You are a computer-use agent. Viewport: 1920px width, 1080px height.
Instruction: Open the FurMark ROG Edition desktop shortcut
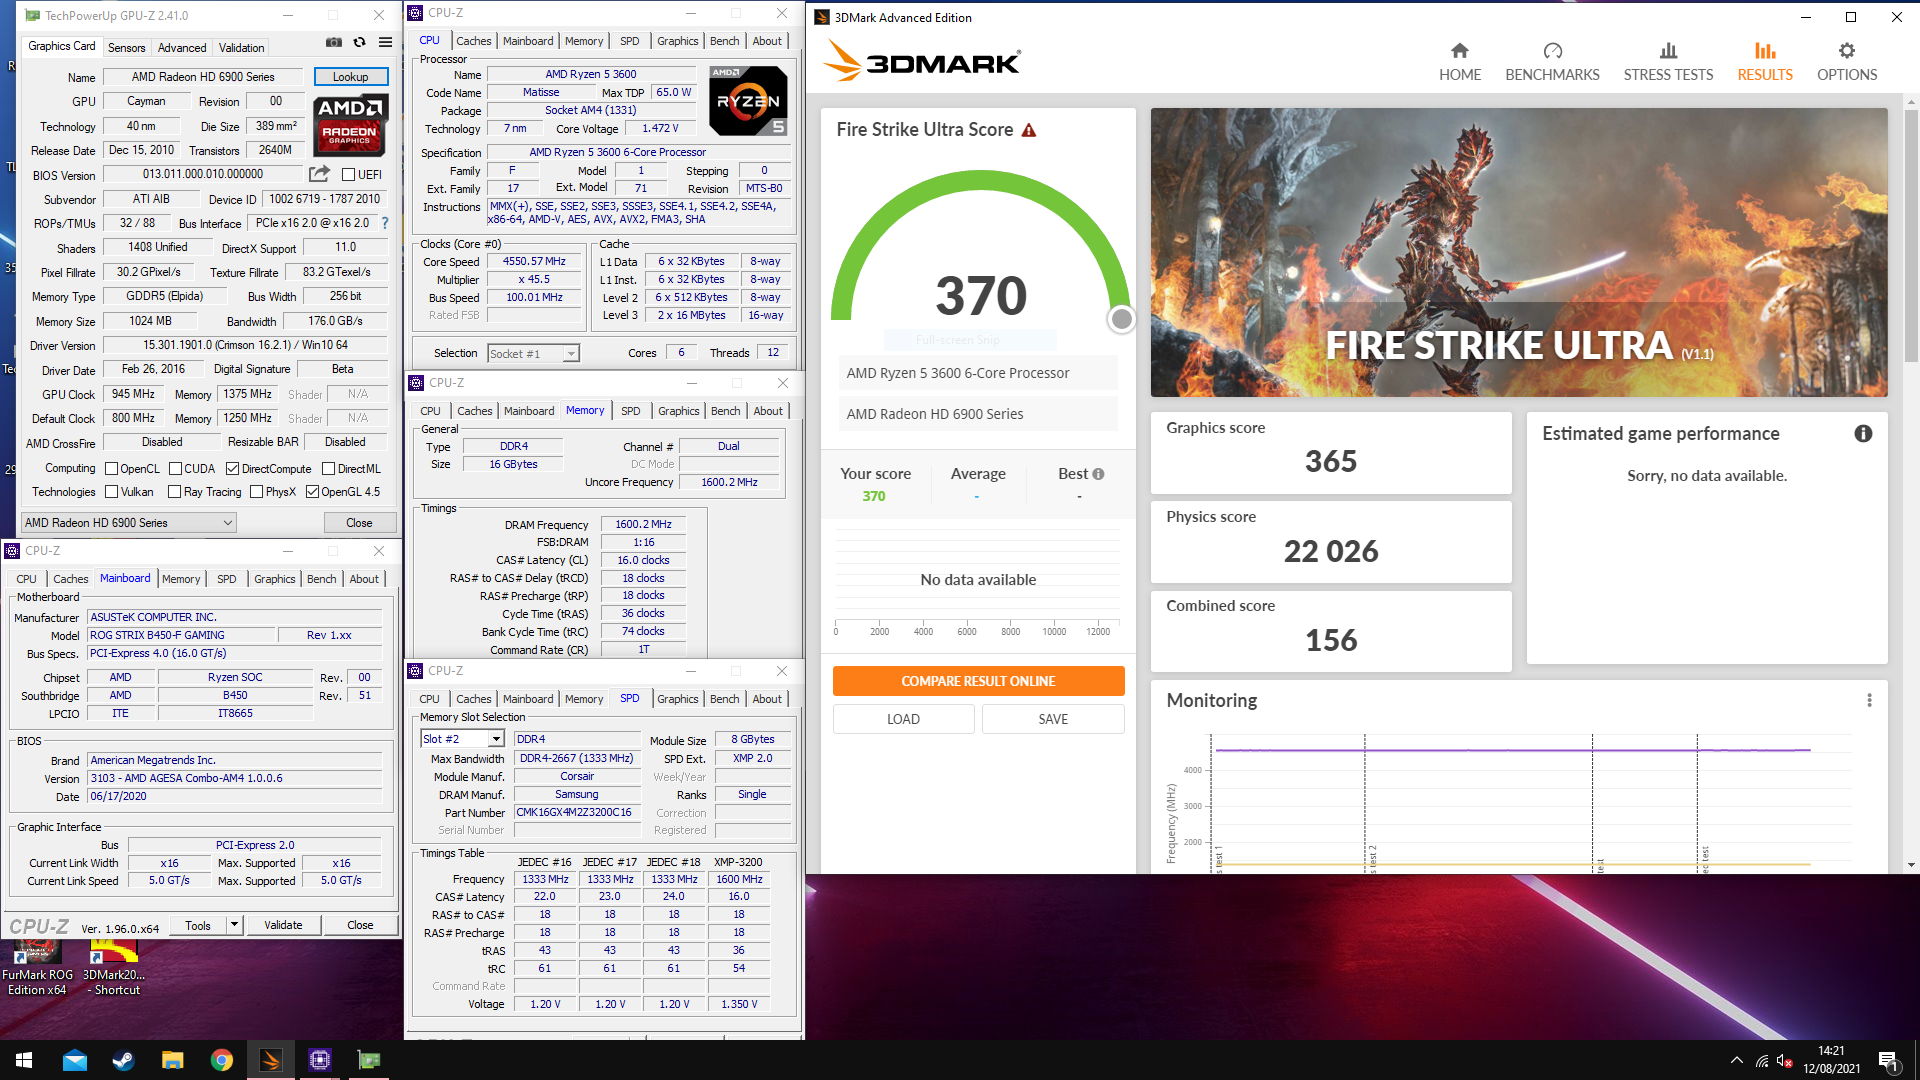pyautogui.click(x=37, y=968)
